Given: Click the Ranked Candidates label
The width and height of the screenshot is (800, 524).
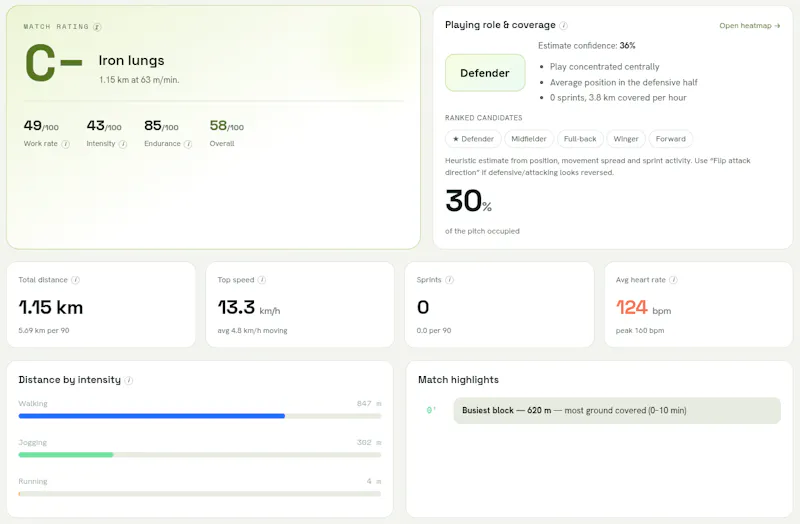Looking at the screenshot, I should click(x=483, y=118).
